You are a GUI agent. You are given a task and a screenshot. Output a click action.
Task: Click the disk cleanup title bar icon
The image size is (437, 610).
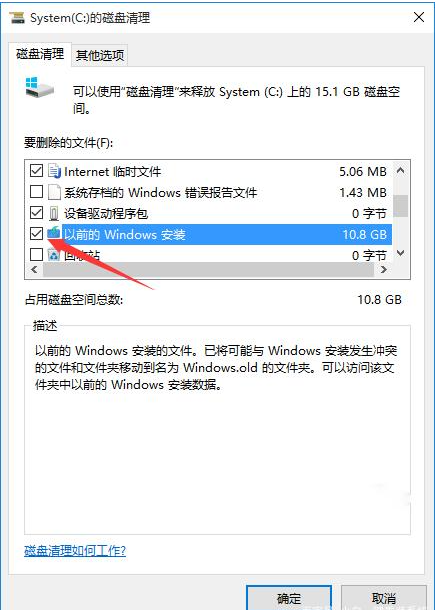tap(17, 18)
